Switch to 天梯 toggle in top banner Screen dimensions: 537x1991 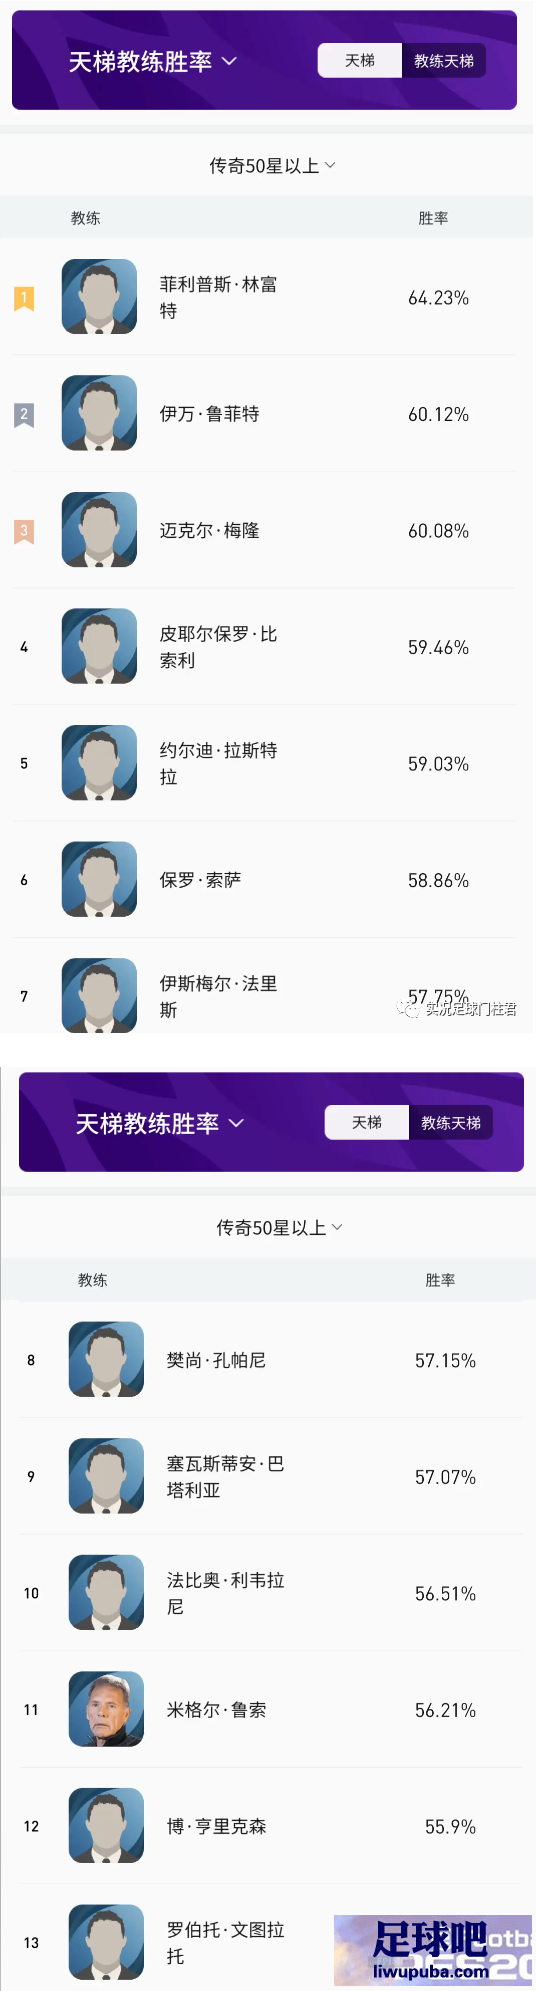[x=360, y=61]
